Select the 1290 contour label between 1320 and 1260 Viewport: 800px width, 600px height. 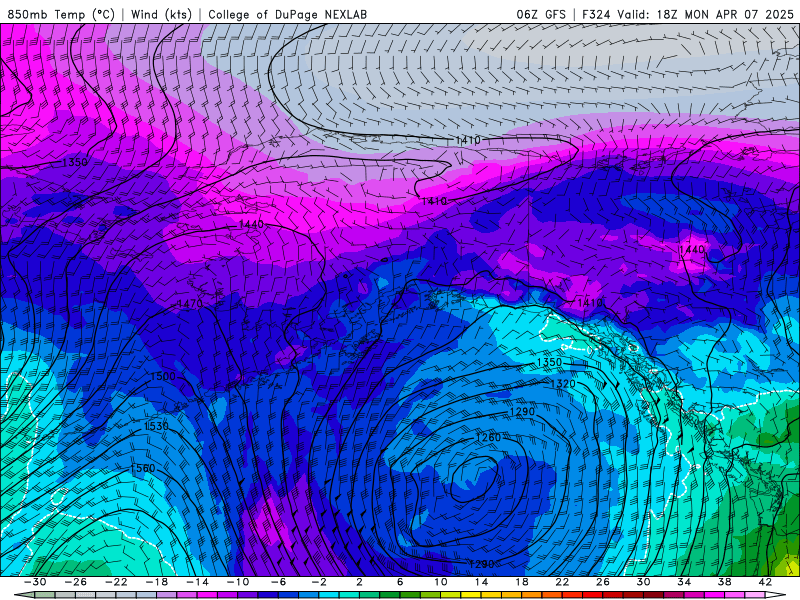[x=522, y=412]
